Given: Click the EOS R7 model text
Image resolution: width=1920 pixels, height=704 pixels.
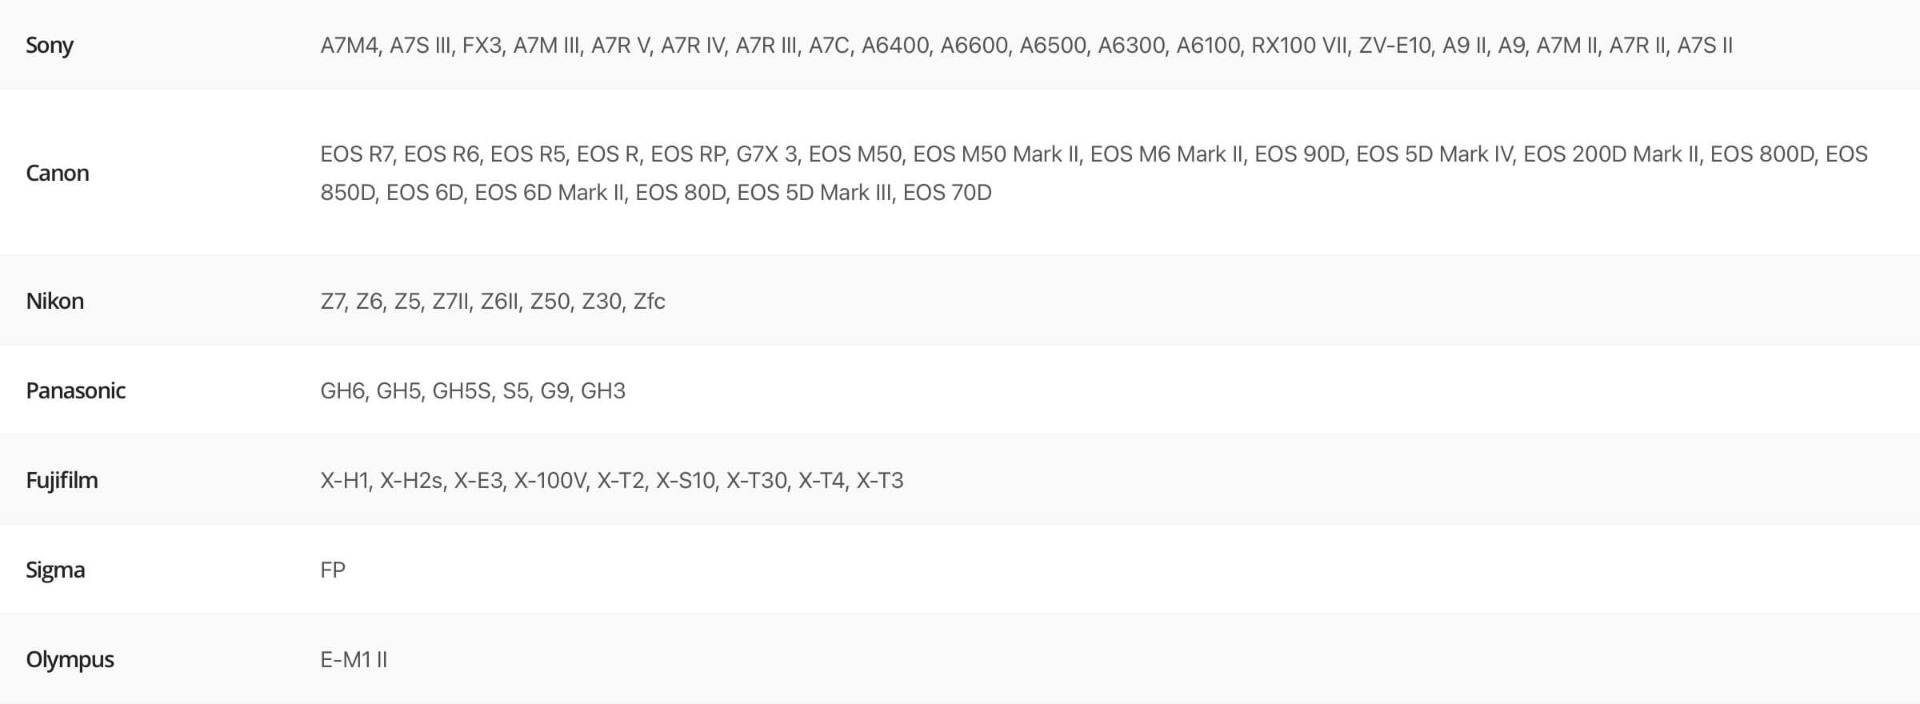Looking at the screenshot, I should 356,154.
